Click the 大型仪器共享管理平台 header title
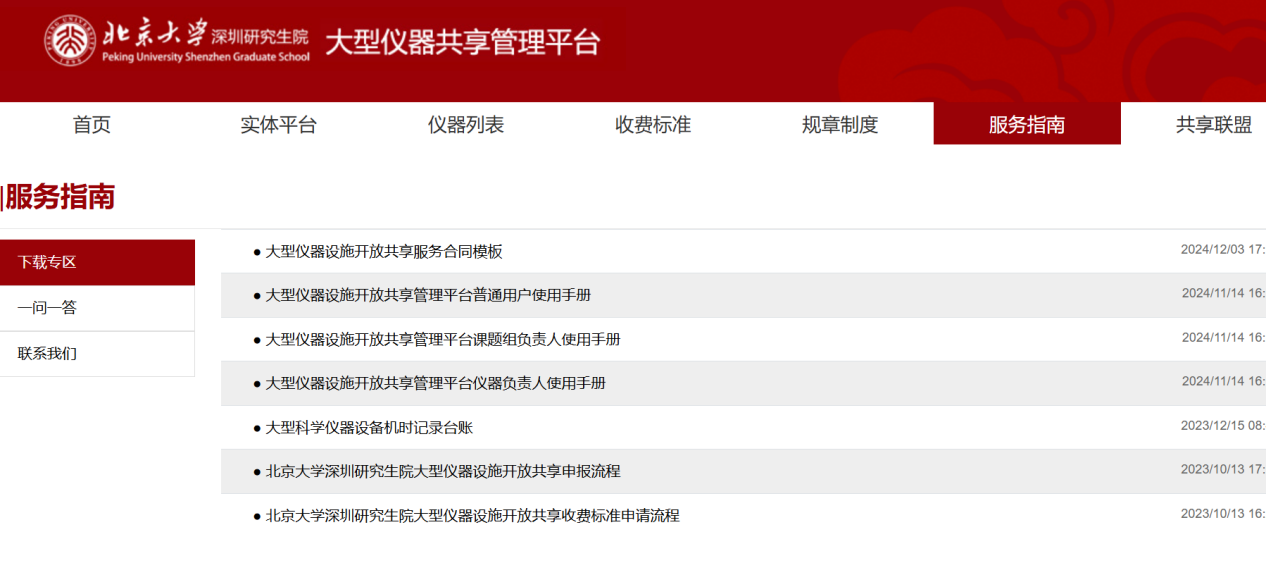The width and height of the screenshot is (1271, 568). pyautogui.click(x=462, y=42)
